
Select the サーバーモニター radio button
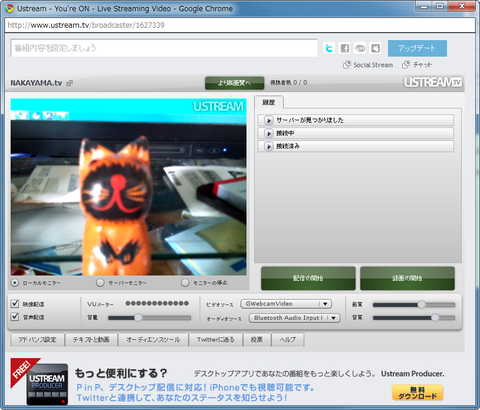pyautogui.click(x=100, y=283)
